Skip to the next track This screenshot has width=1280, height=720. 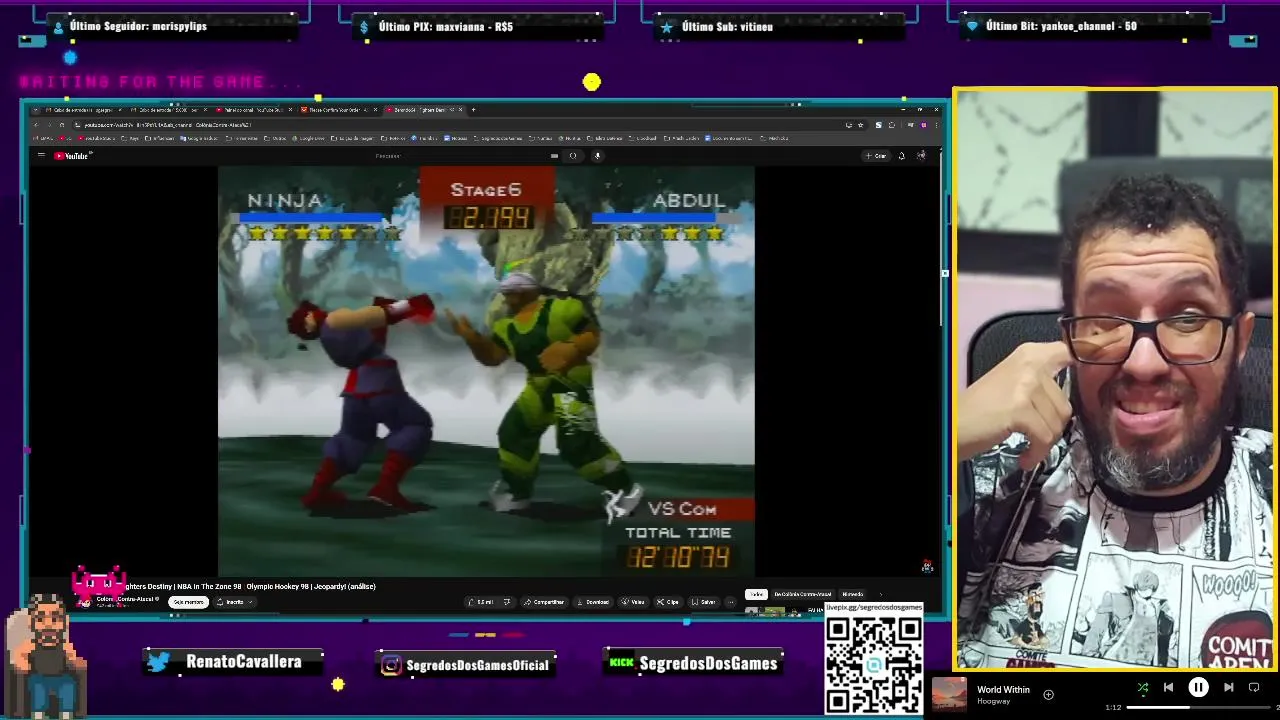tap(1229, 688)
